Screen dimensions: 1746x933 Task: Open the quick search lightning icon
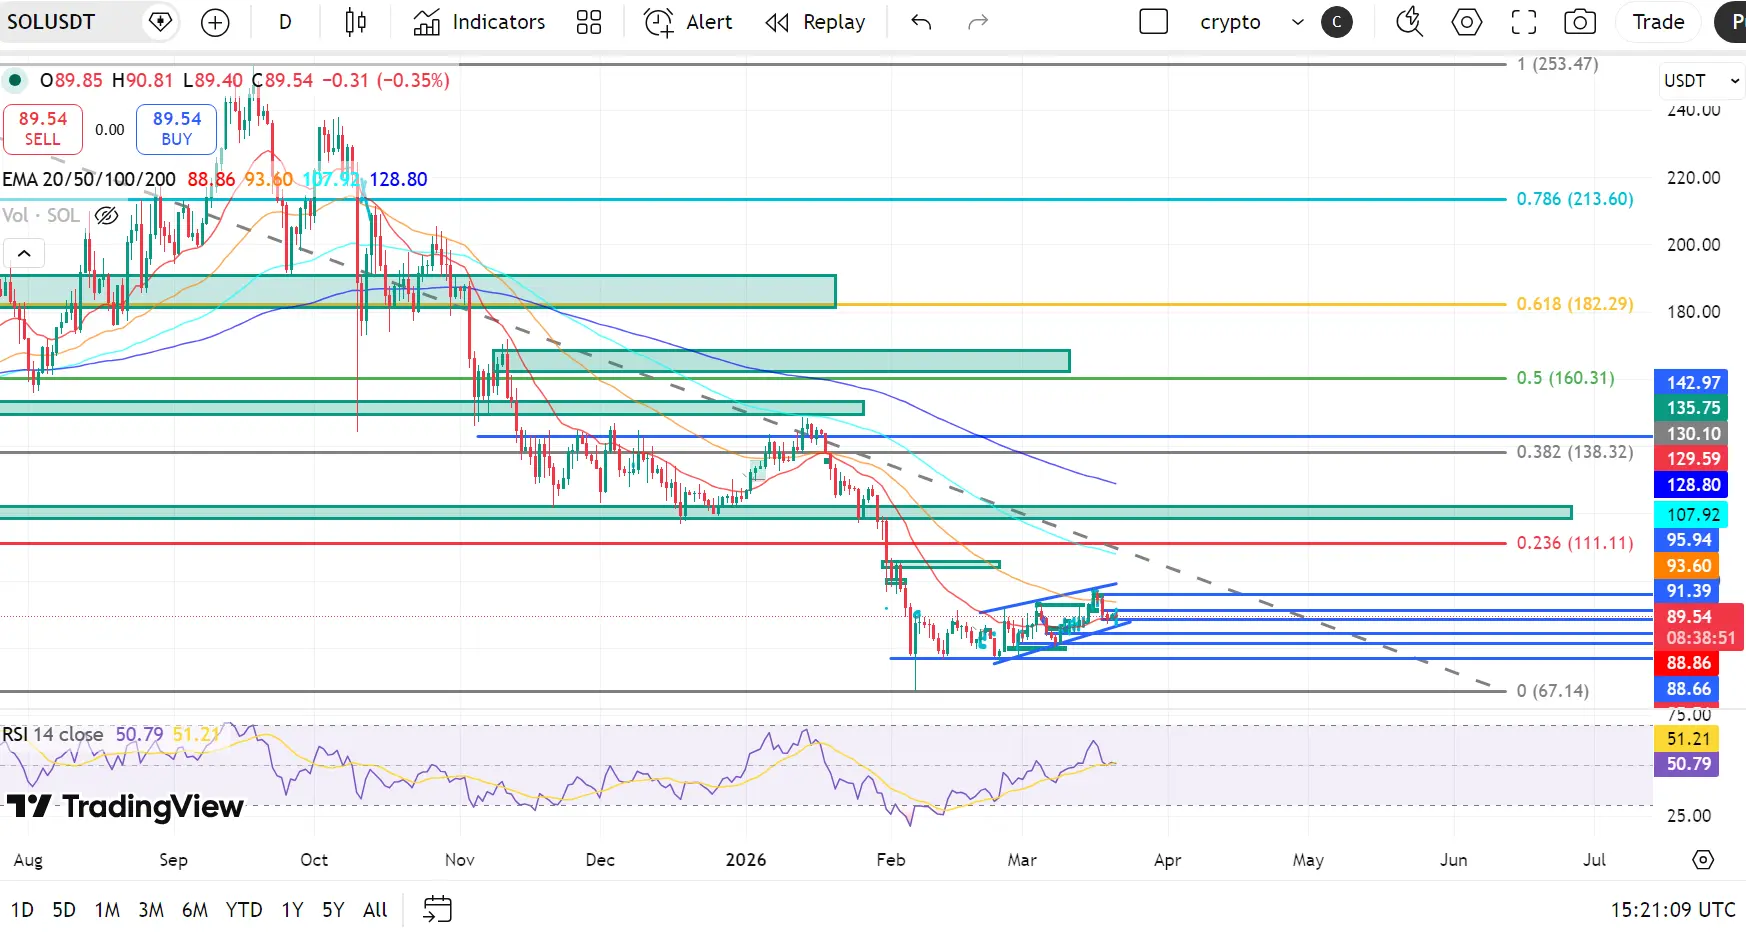click(1409, 22)
